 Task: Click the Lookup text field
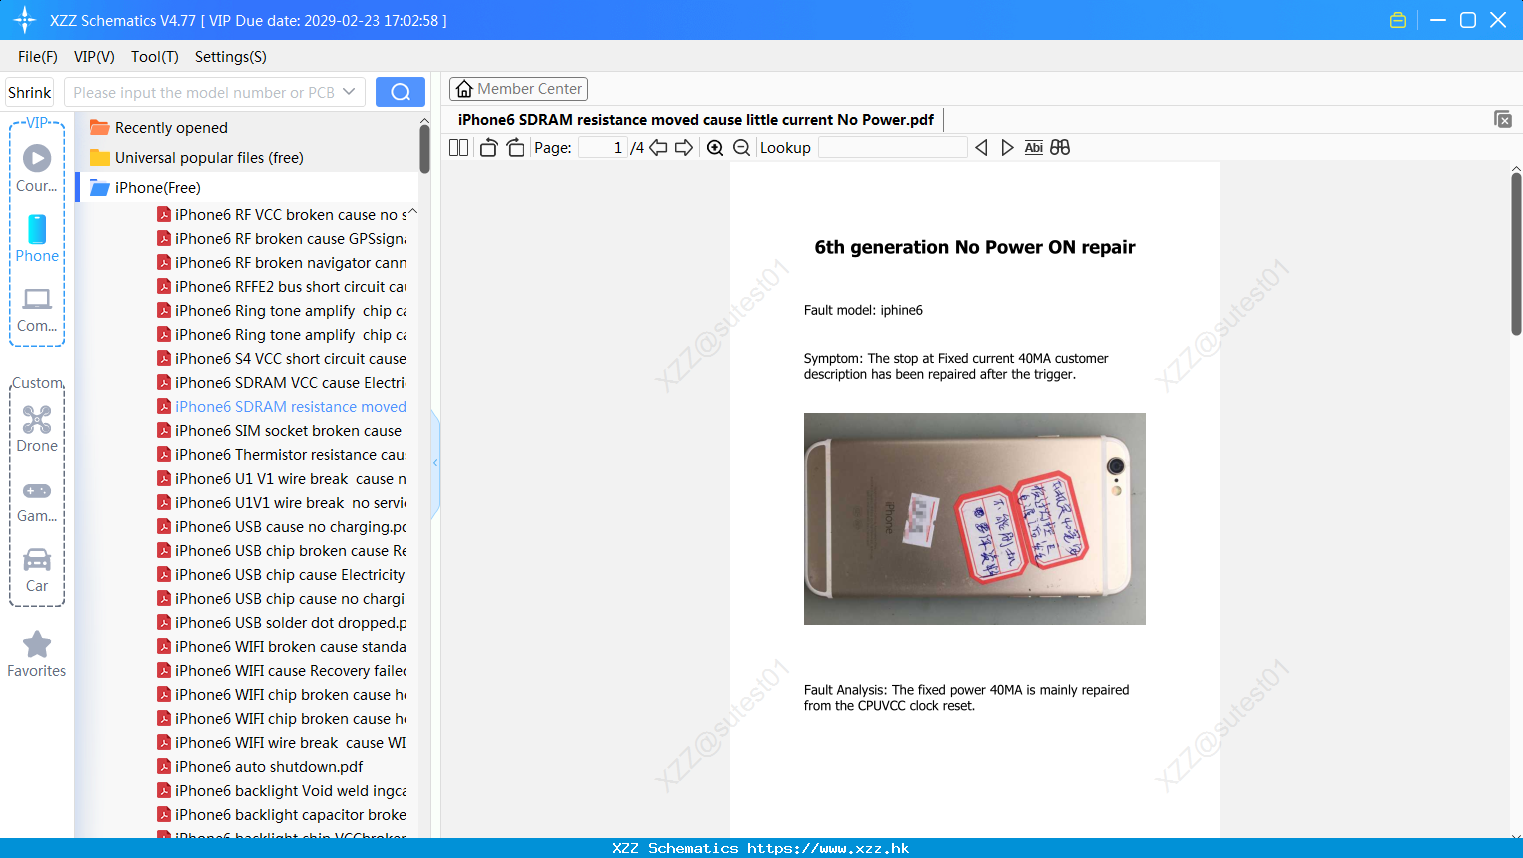point(893,148)
